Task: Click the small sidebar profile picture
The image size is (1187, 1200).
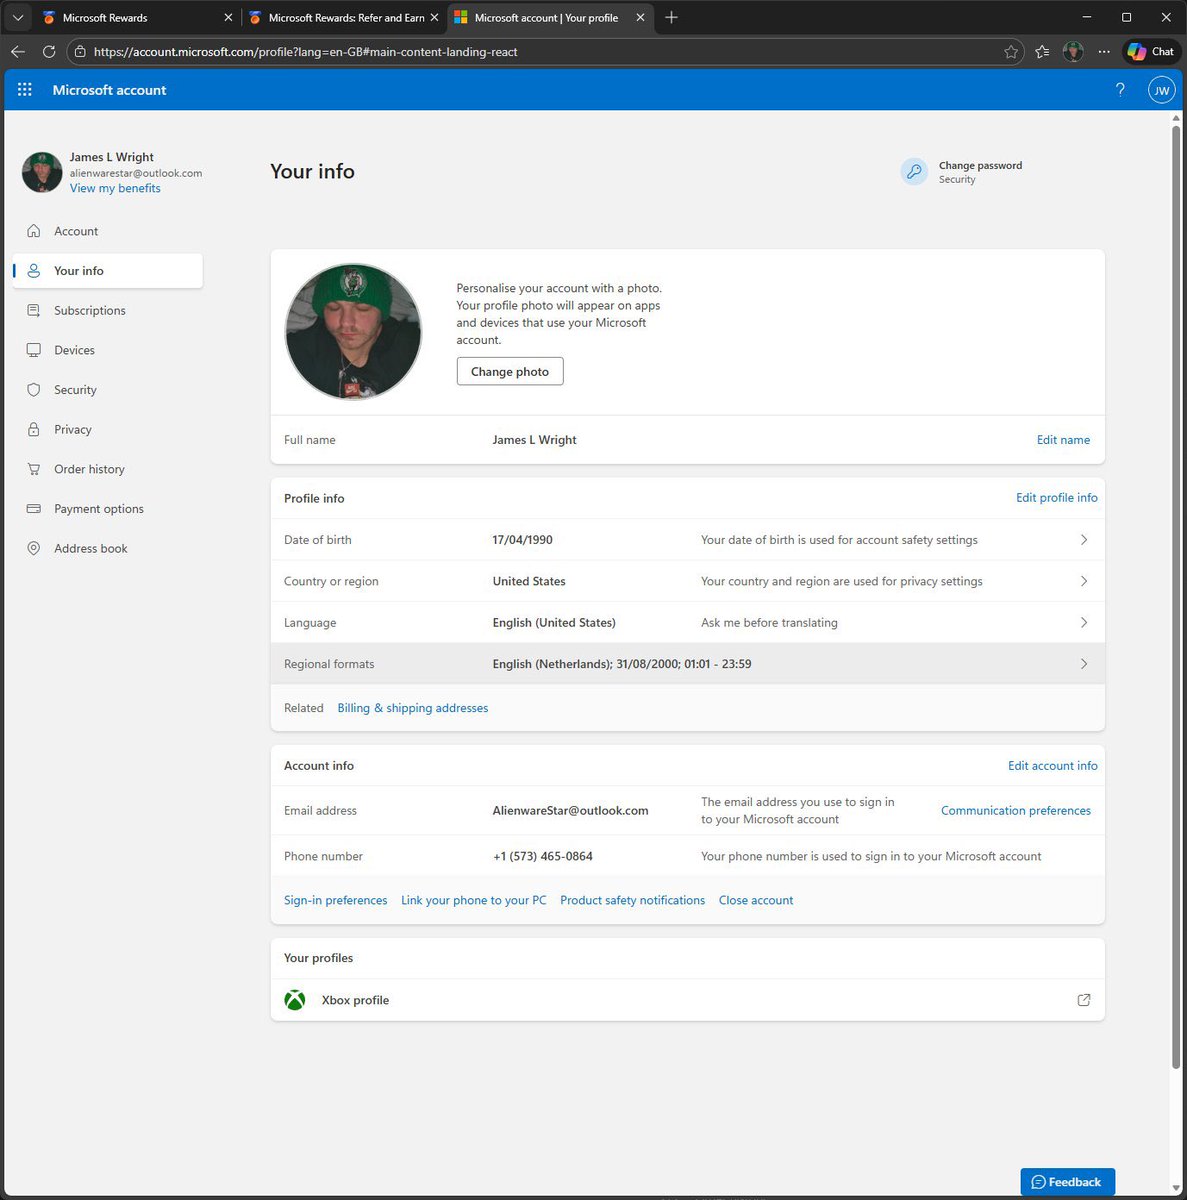Action: [x=42, y=172]
